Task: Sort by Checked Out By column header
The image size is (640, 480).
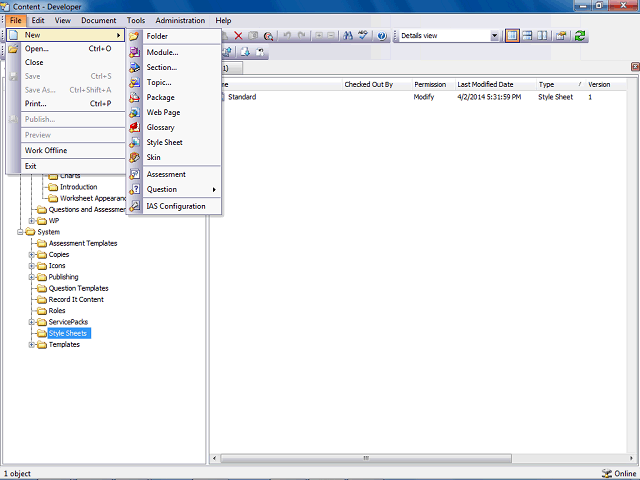Action: click(x=377, y=84)
